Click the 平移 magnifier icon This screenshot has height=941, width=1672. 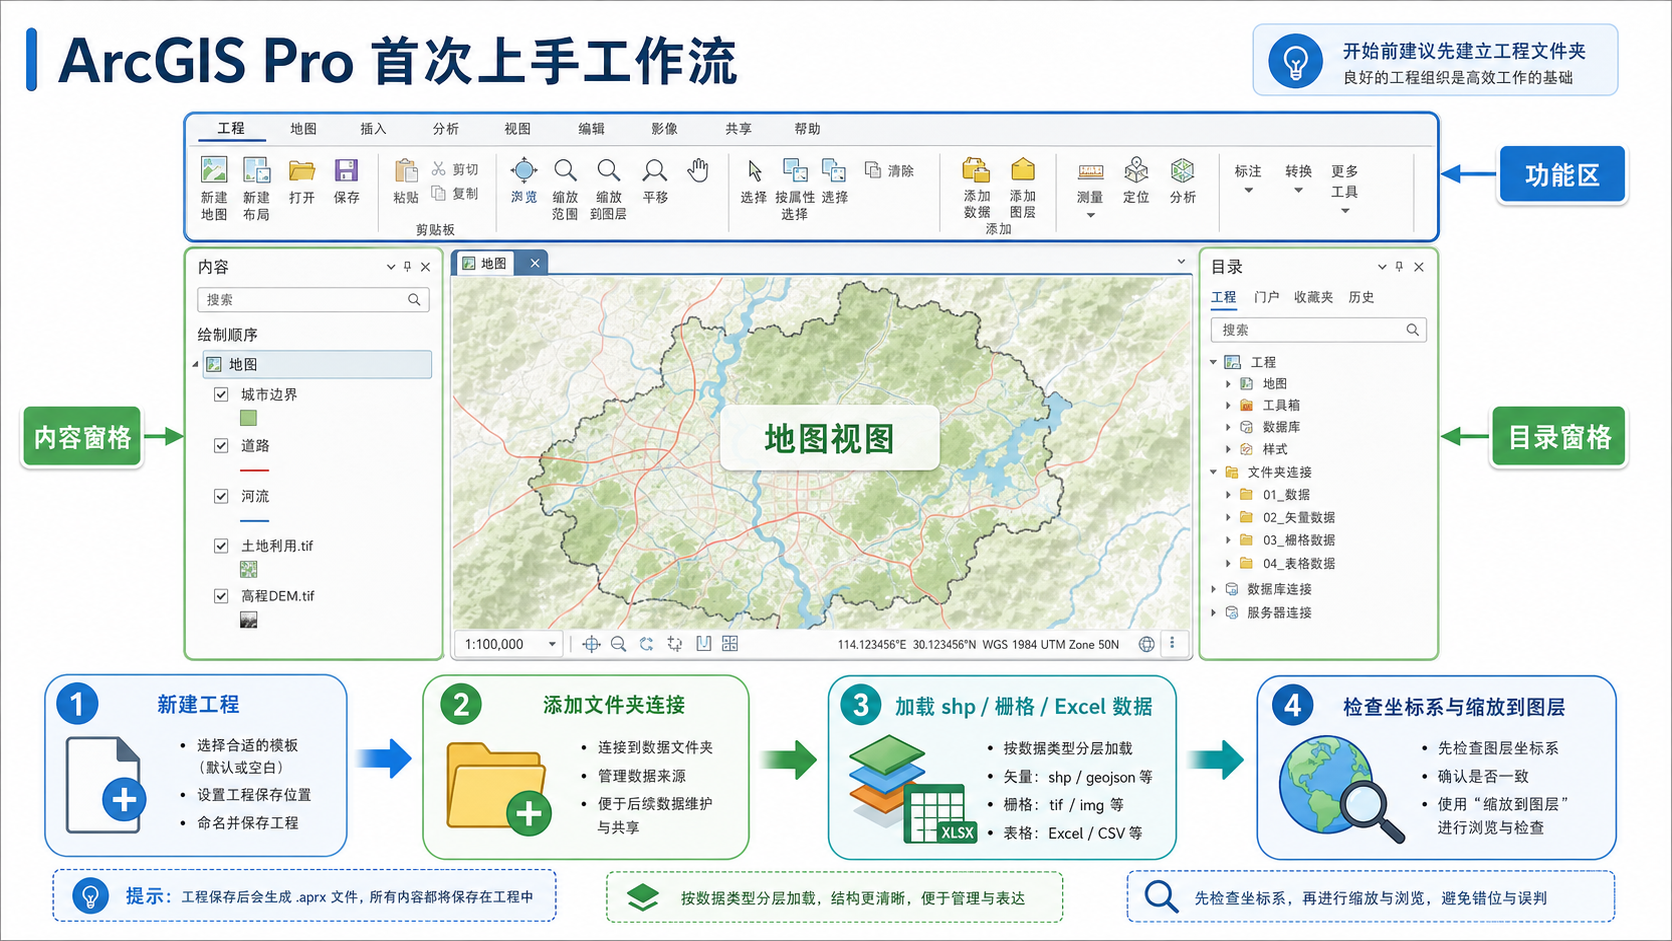655,170
